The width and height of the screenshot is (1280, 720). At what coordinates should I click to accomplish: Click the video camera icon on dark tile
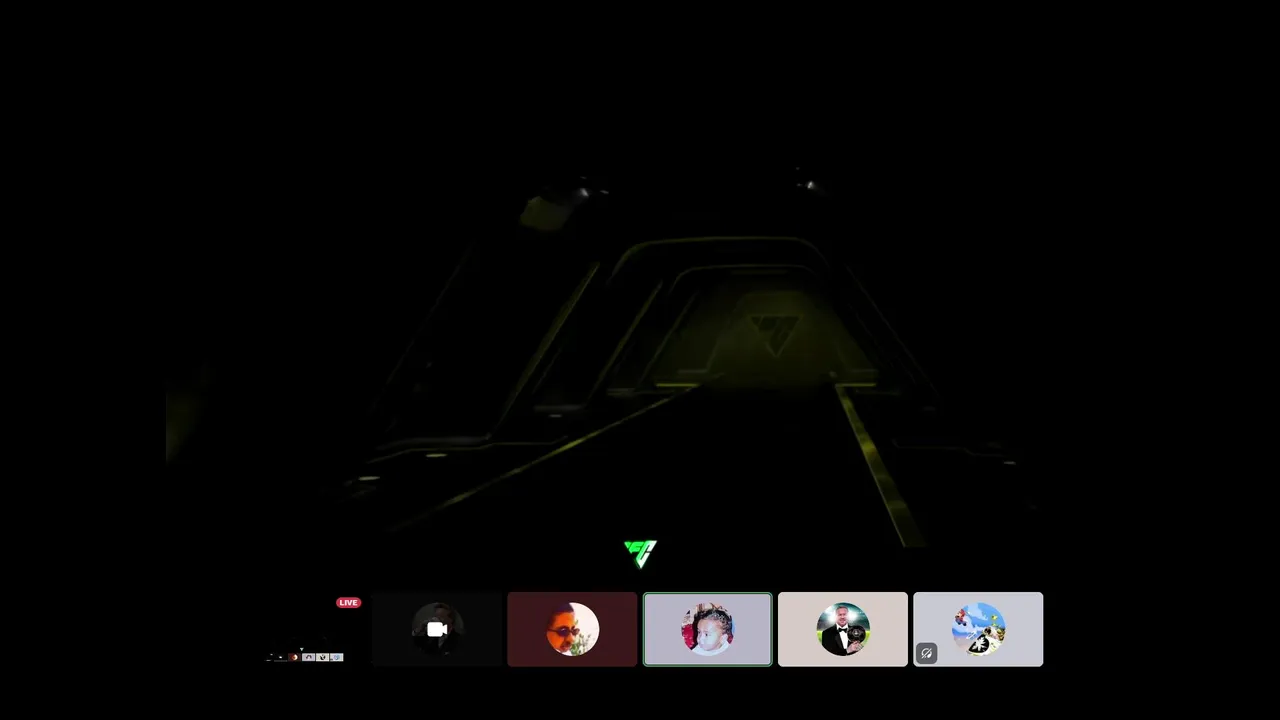(x=437, y=629)
